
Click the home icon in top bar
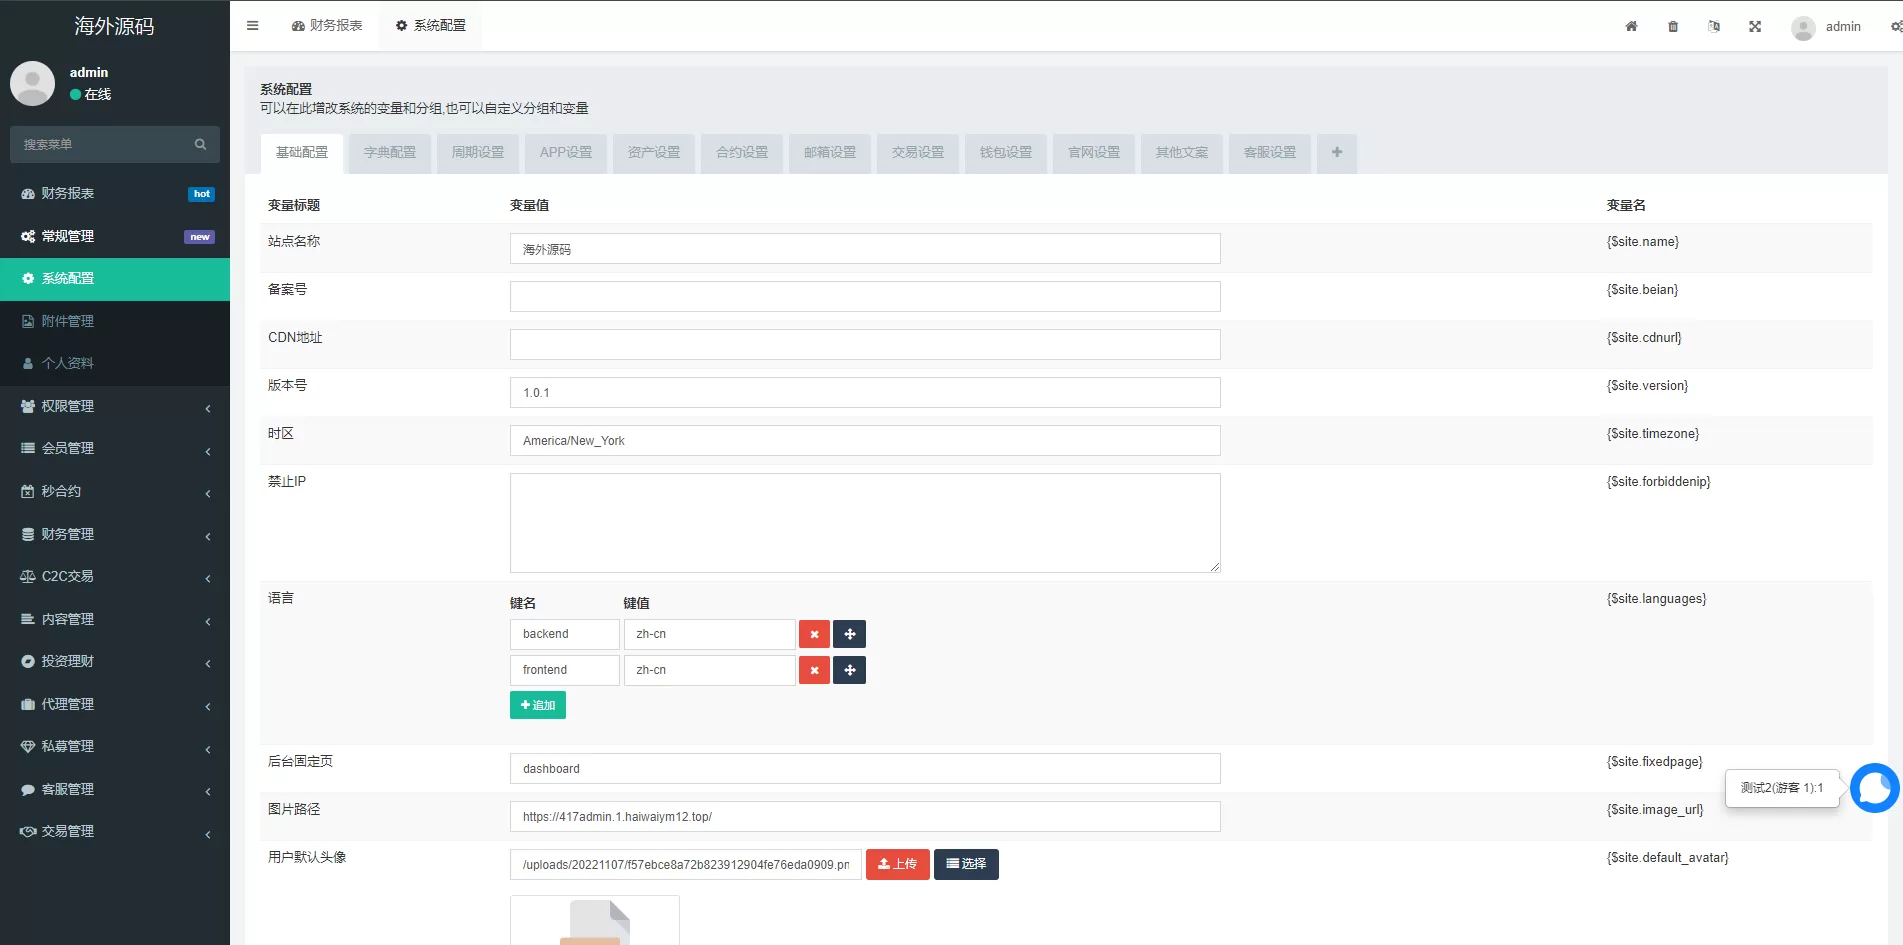pyautogui.click(x=1631, y=27)
